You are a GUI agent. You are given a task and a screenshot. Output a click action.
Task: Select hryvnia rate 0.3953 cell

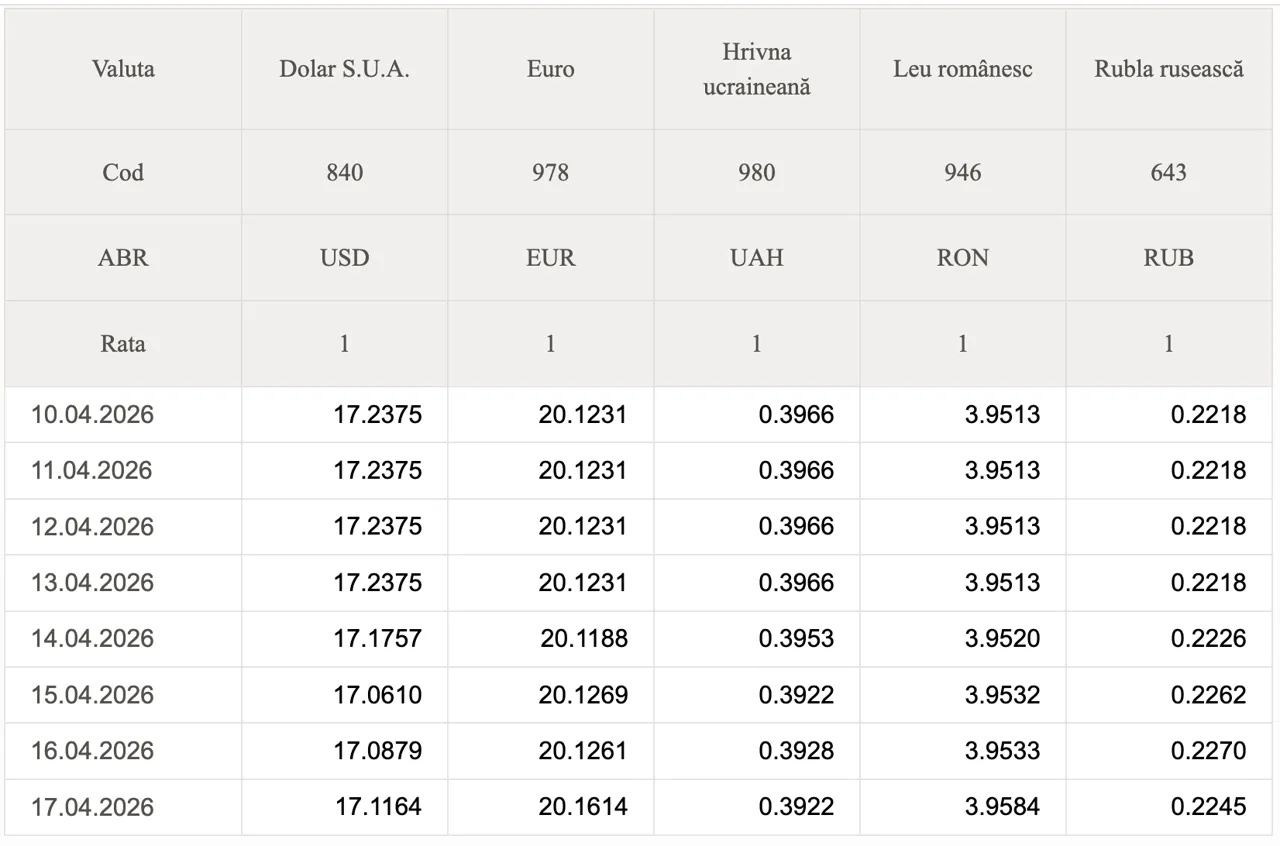pyautogui.click(x=796, y=638)
